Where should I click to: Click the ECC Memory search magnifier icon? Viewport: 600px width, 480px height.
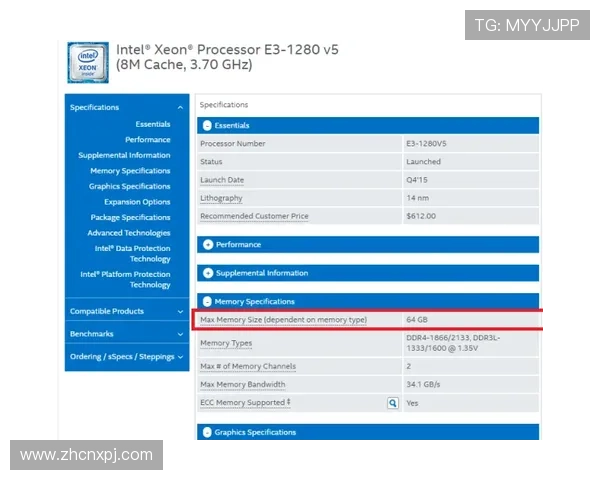point(393,403)
